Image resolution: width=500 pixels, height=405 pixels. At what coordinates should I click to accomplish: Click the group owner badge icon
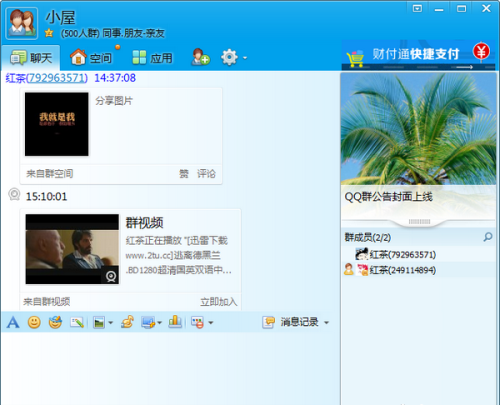(349, 269)
